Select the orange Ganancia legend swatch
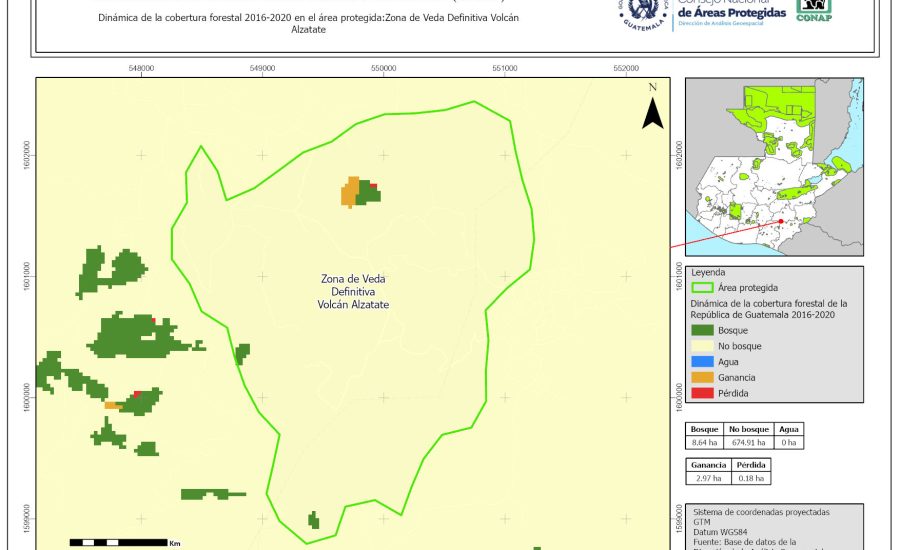The height and width of the screenshot is (550, 900). pos(702,378)
